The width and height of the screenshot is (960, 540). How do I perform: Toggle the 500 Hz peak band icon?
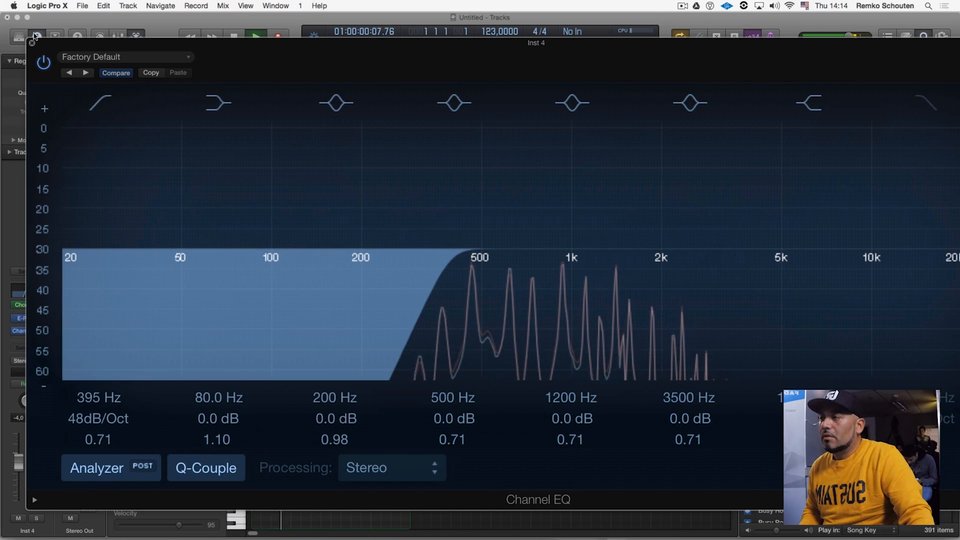pos(454,103)
